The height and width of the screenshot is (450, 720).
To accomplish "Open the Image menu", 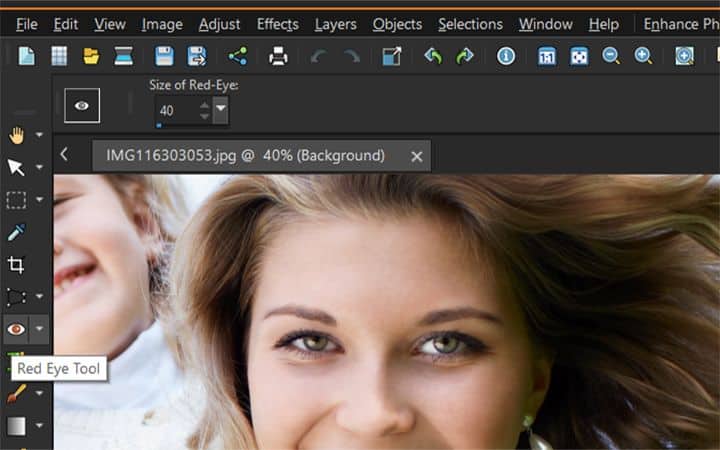I will click(x=162, y=24).
